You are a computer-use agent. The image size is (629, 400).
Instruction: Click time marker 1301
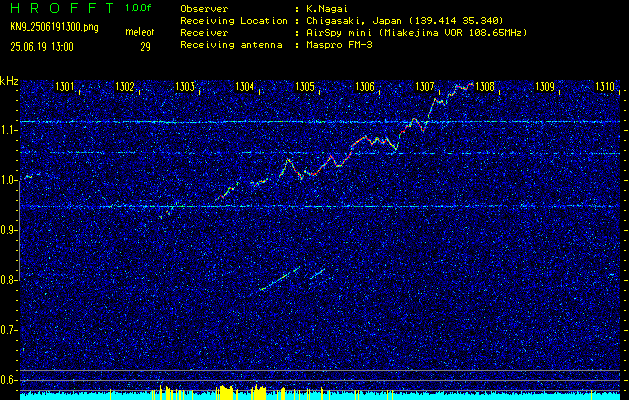click(x=65, y=86)
